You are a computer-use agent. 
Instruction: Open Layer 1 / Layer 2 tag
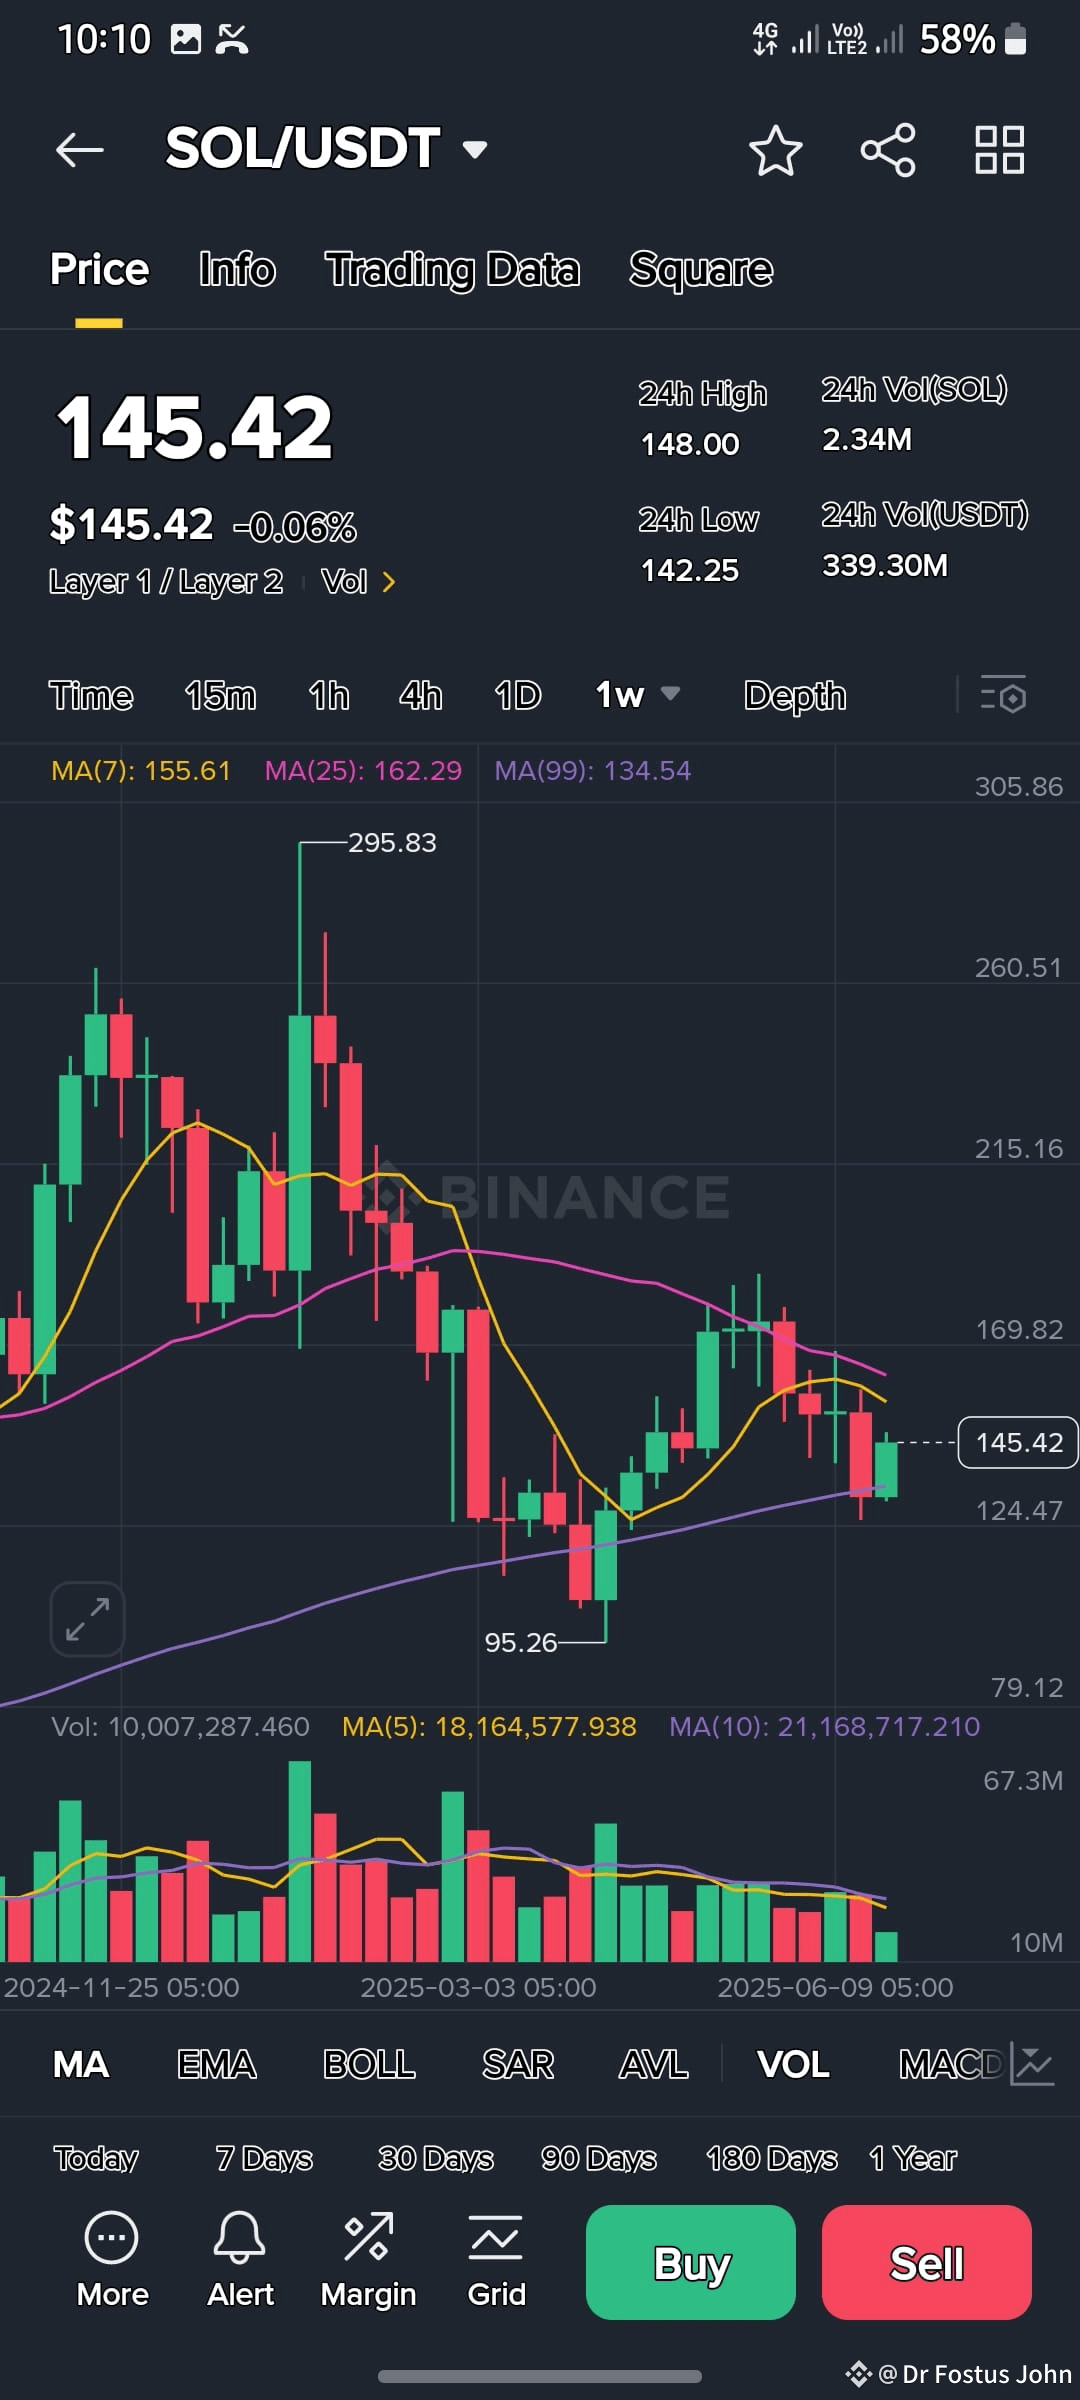pos(166,582)
